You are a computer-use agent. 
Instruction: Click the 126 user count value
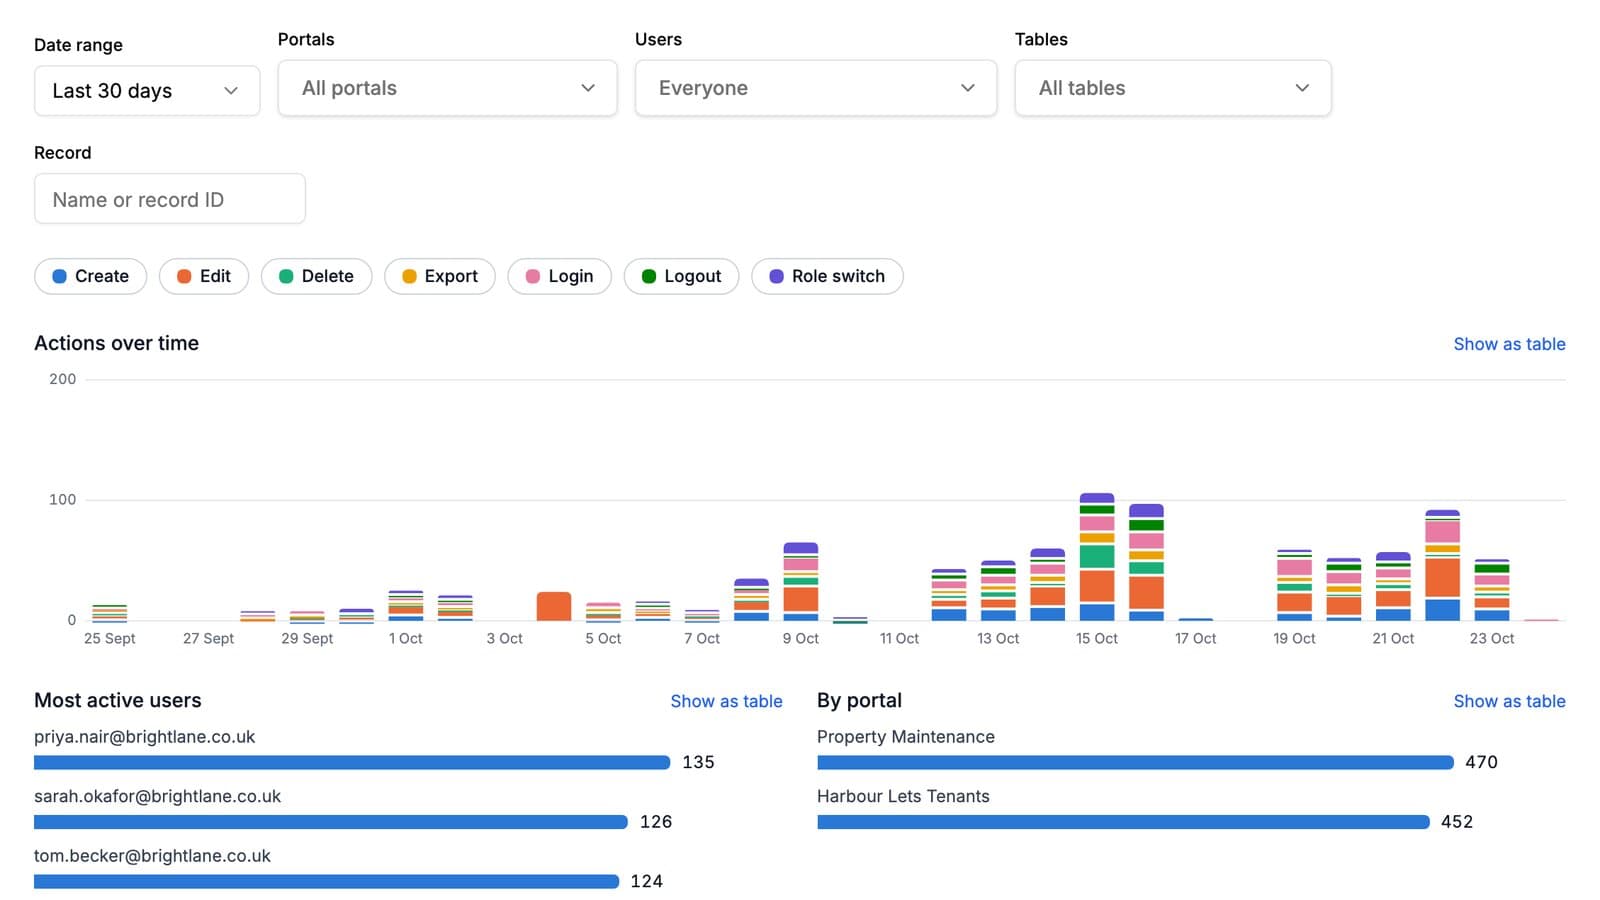point(656,822)
